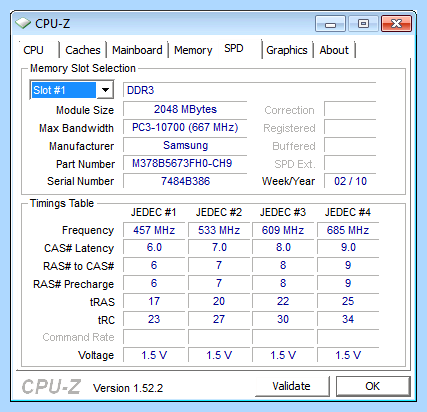The height and width of the screenshot is (412, 427).
Task: Click the Max Bandwidth label
Action: 76,128
